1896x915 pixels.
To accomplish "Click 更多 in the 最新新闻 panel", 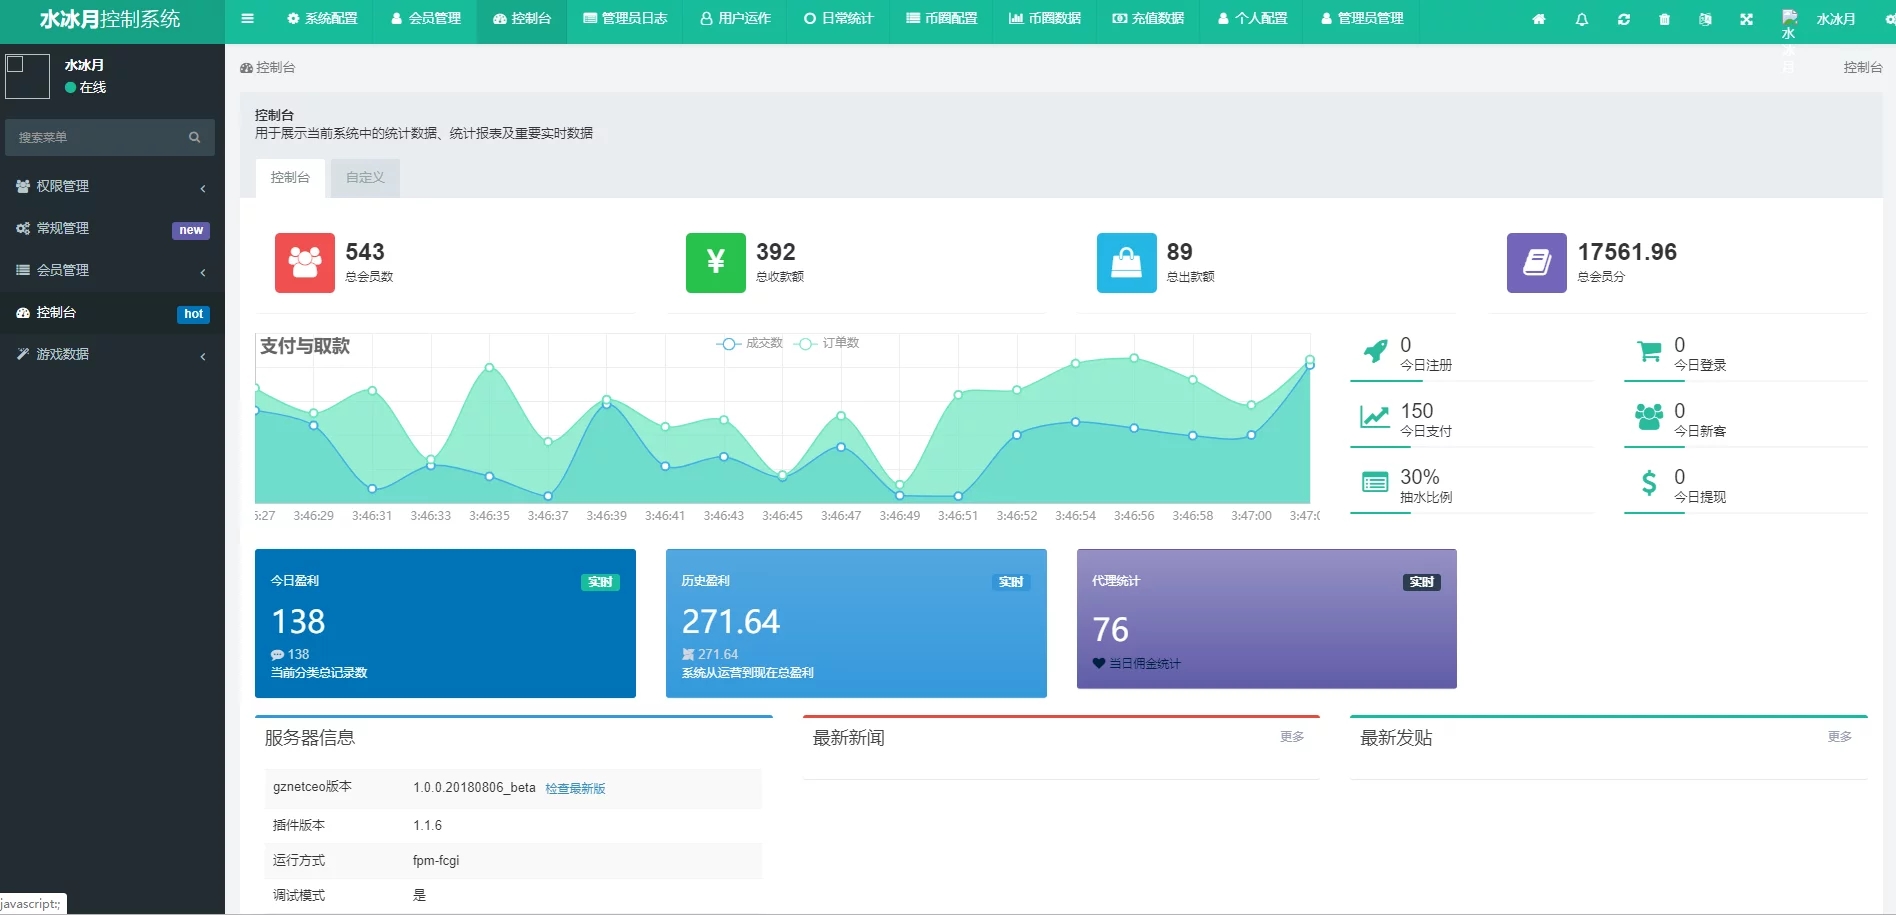I will tap(1292, 737).
